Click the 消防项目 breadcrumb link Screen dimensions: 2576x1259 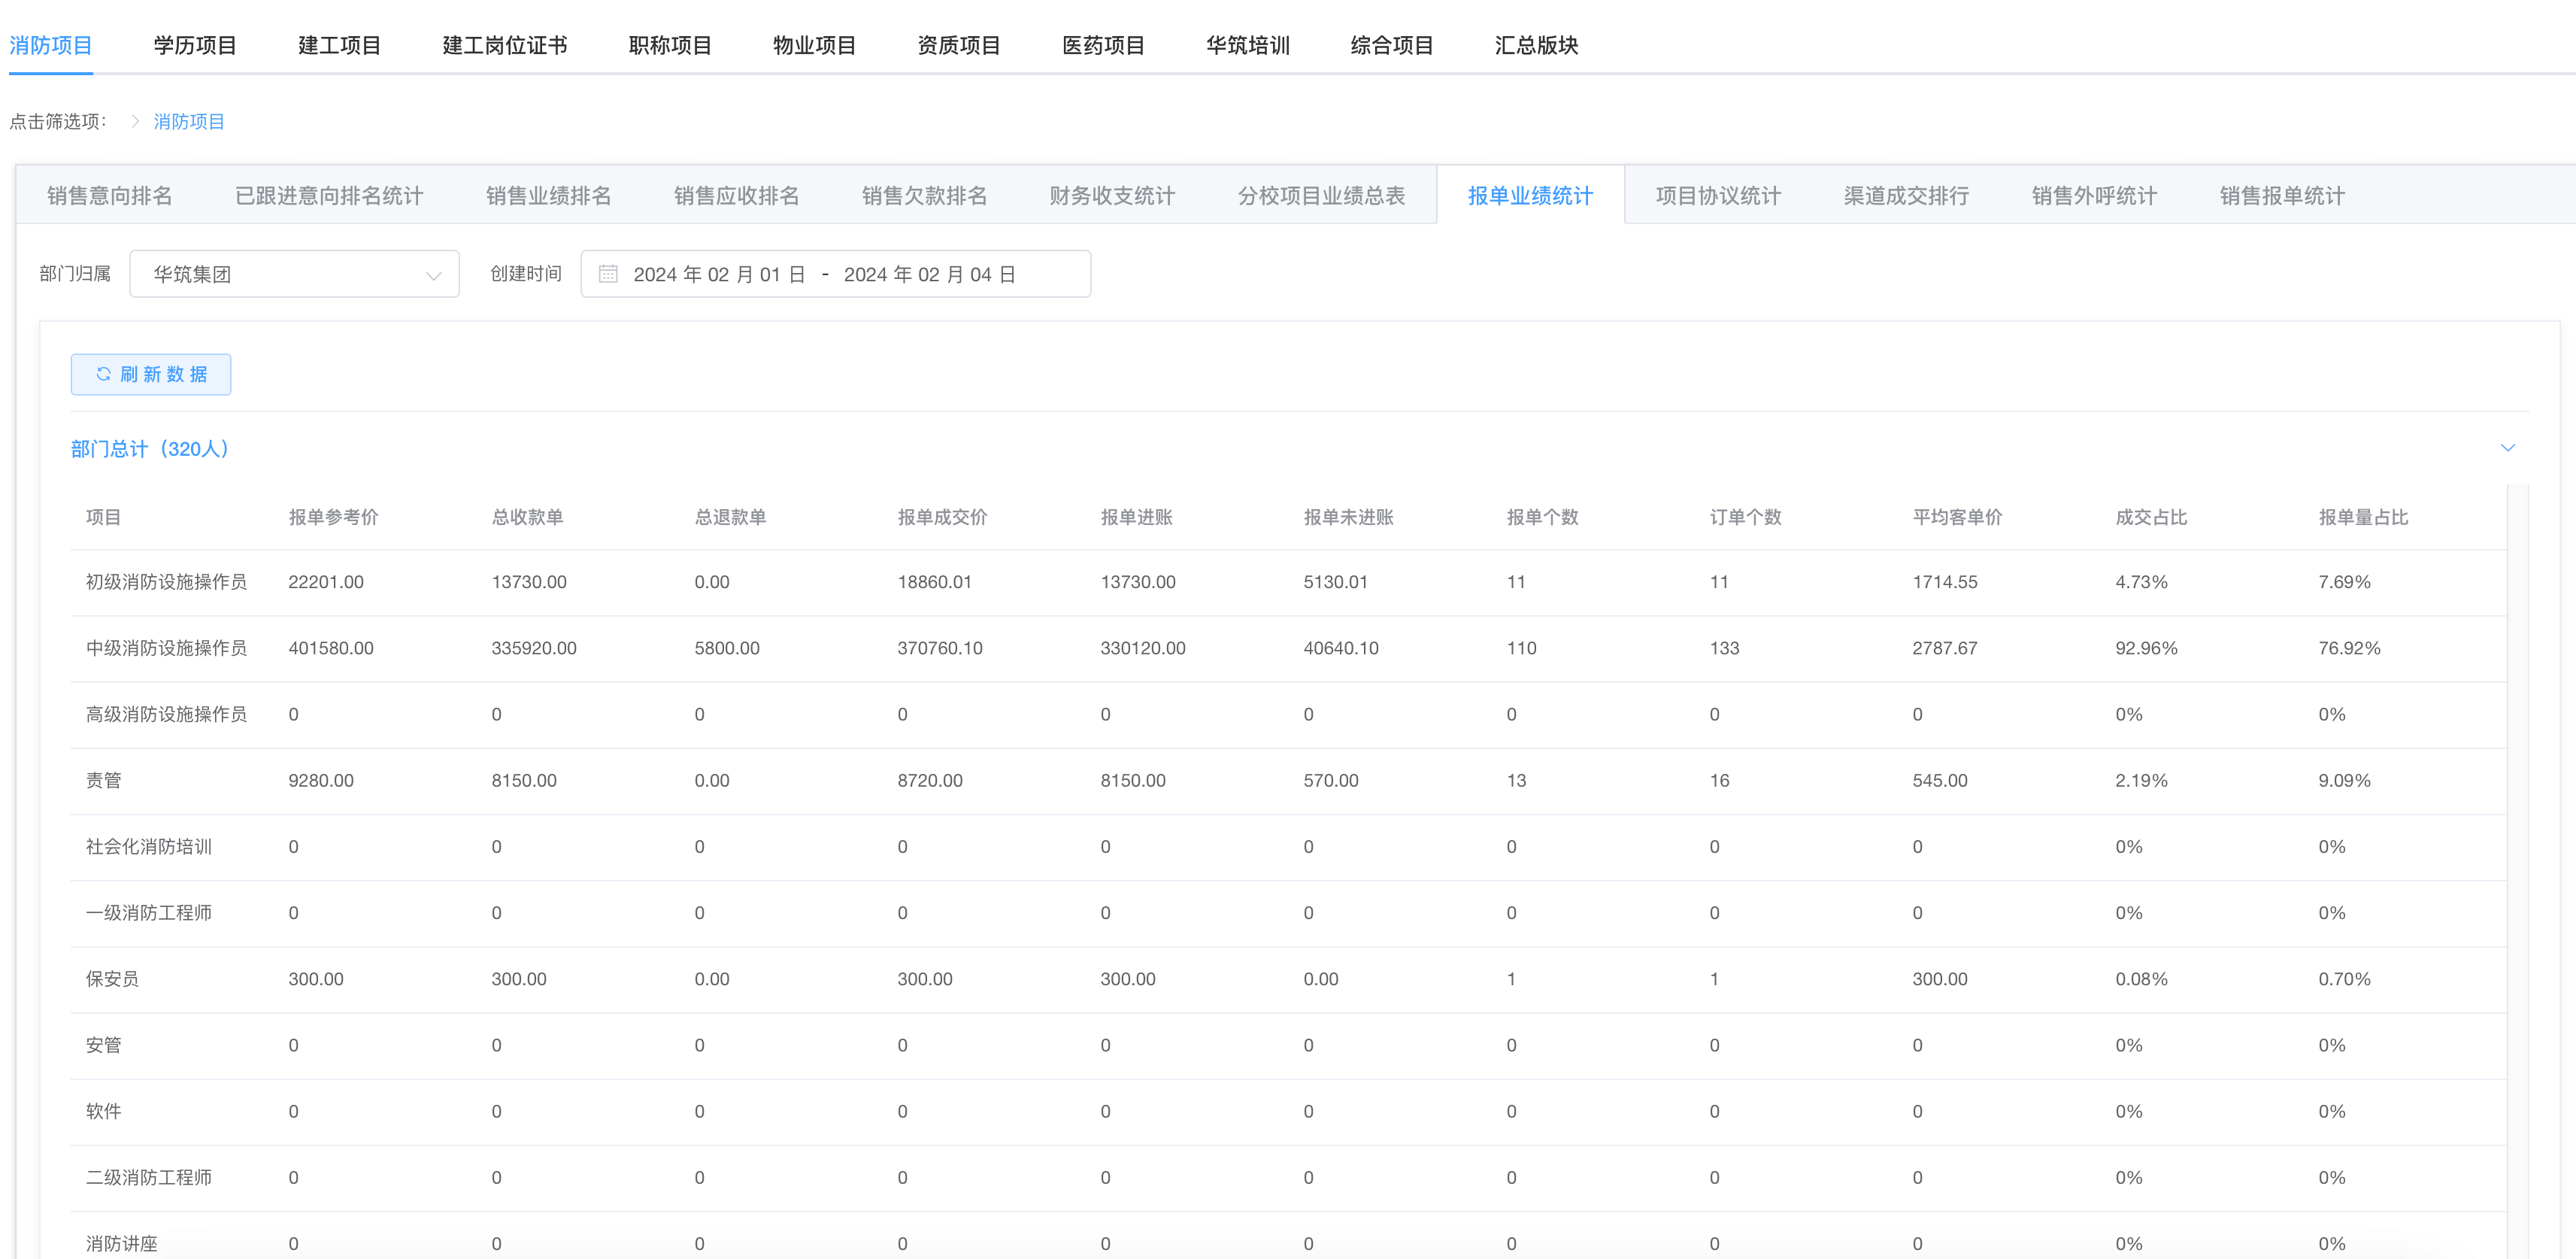pyautogui.click(x=189, y=121)
